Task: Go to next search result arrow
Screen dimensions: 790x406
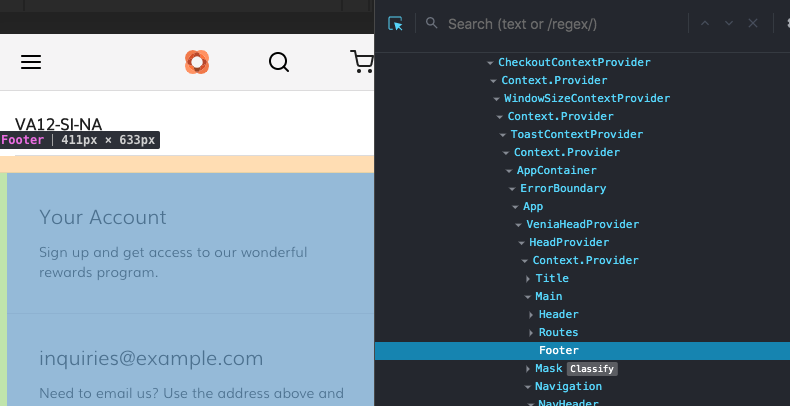Action: (729, 24)
